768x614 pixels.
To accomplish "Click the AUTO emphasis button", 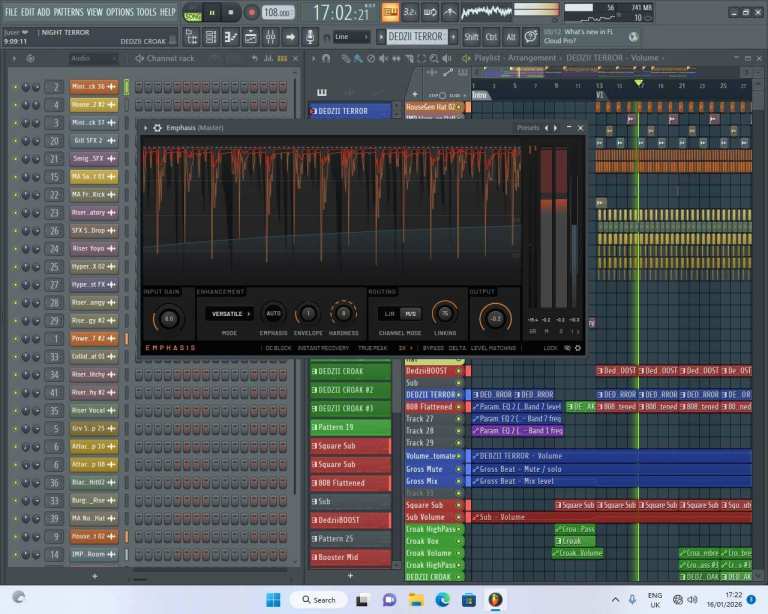I will (273, 314).
